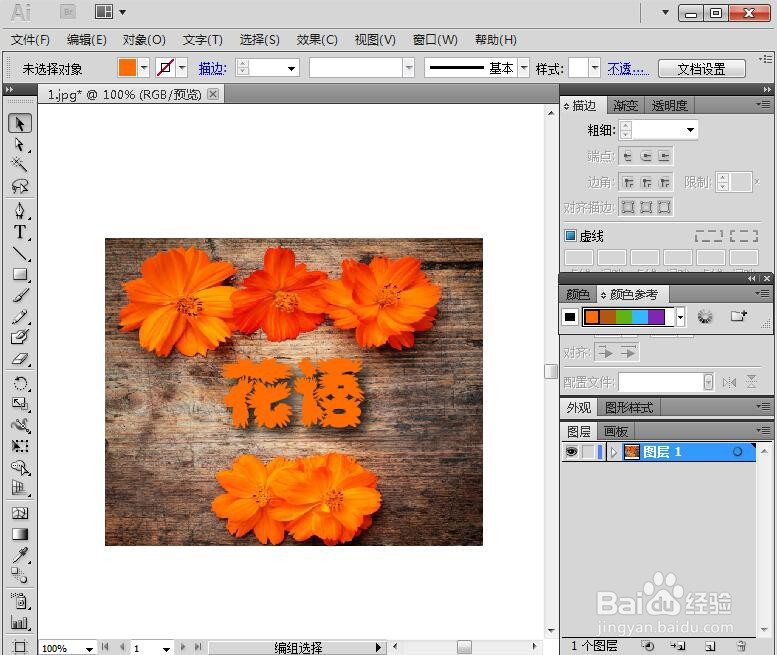This screenshot has width=777, height=655.
Task: Click stroke none swatch in control bar
Action: (166, 67)
